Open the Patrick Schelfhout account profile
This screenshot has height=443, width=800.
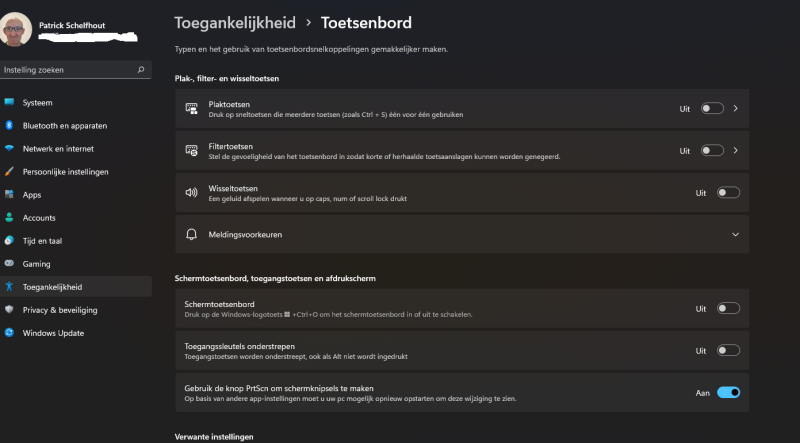[x=69, y=29]
